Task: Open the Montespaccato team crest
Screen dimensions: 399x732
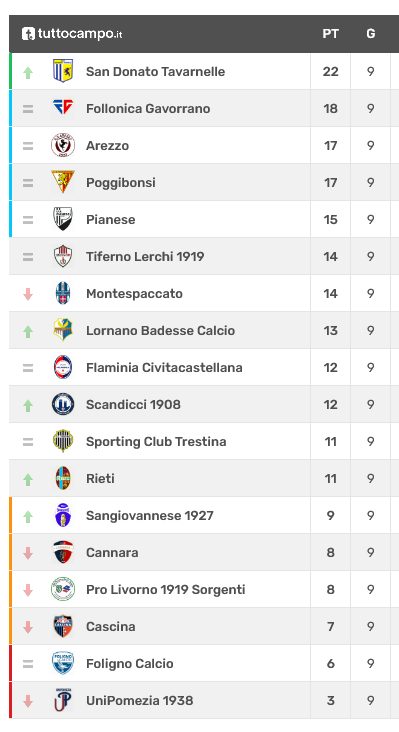Action: (x=63, y=293)
